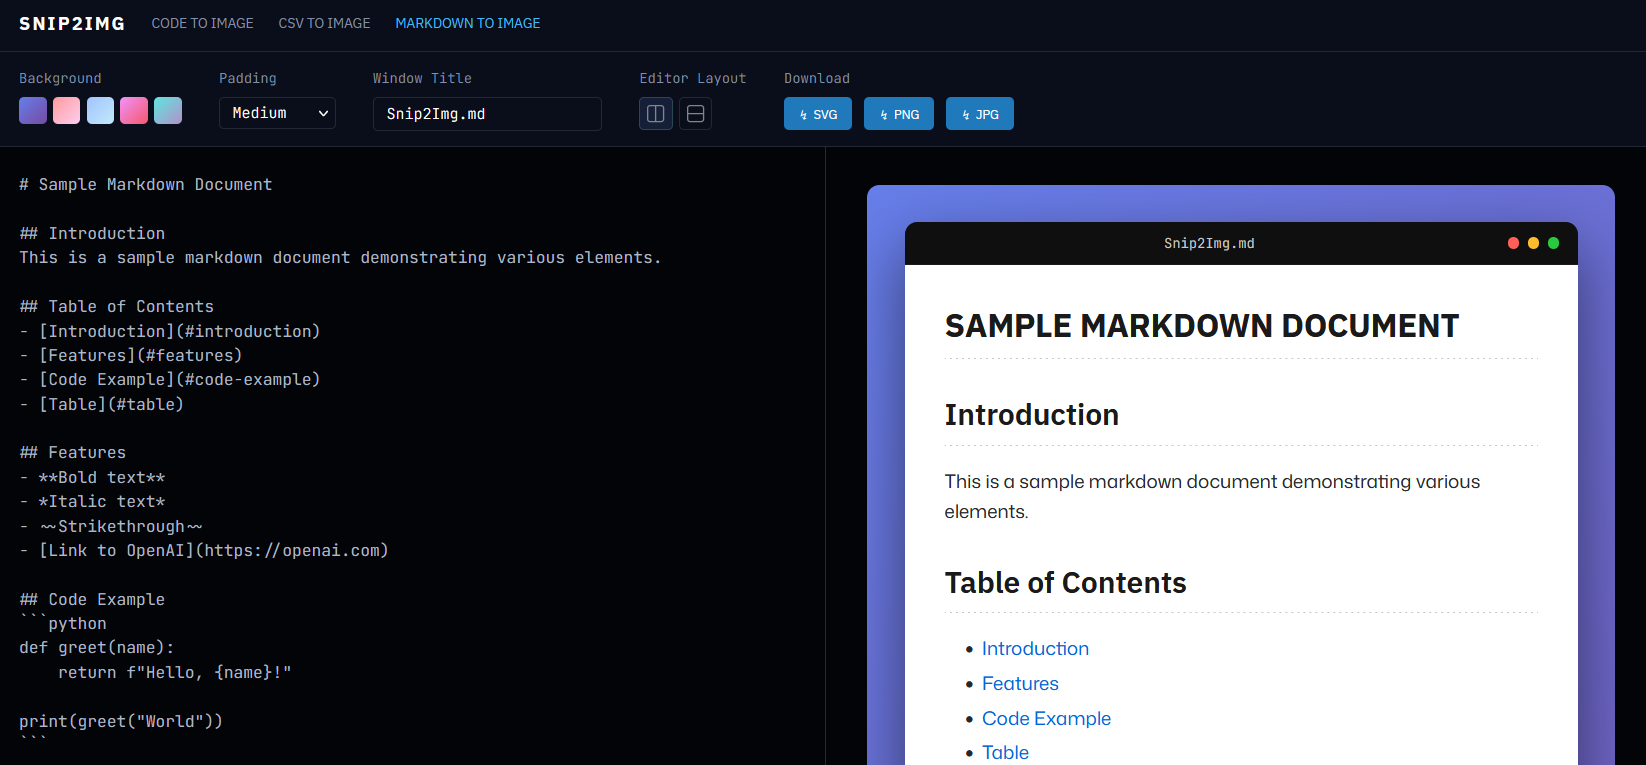
Task: Go to CSV to Image page
Action: point(324,23)
